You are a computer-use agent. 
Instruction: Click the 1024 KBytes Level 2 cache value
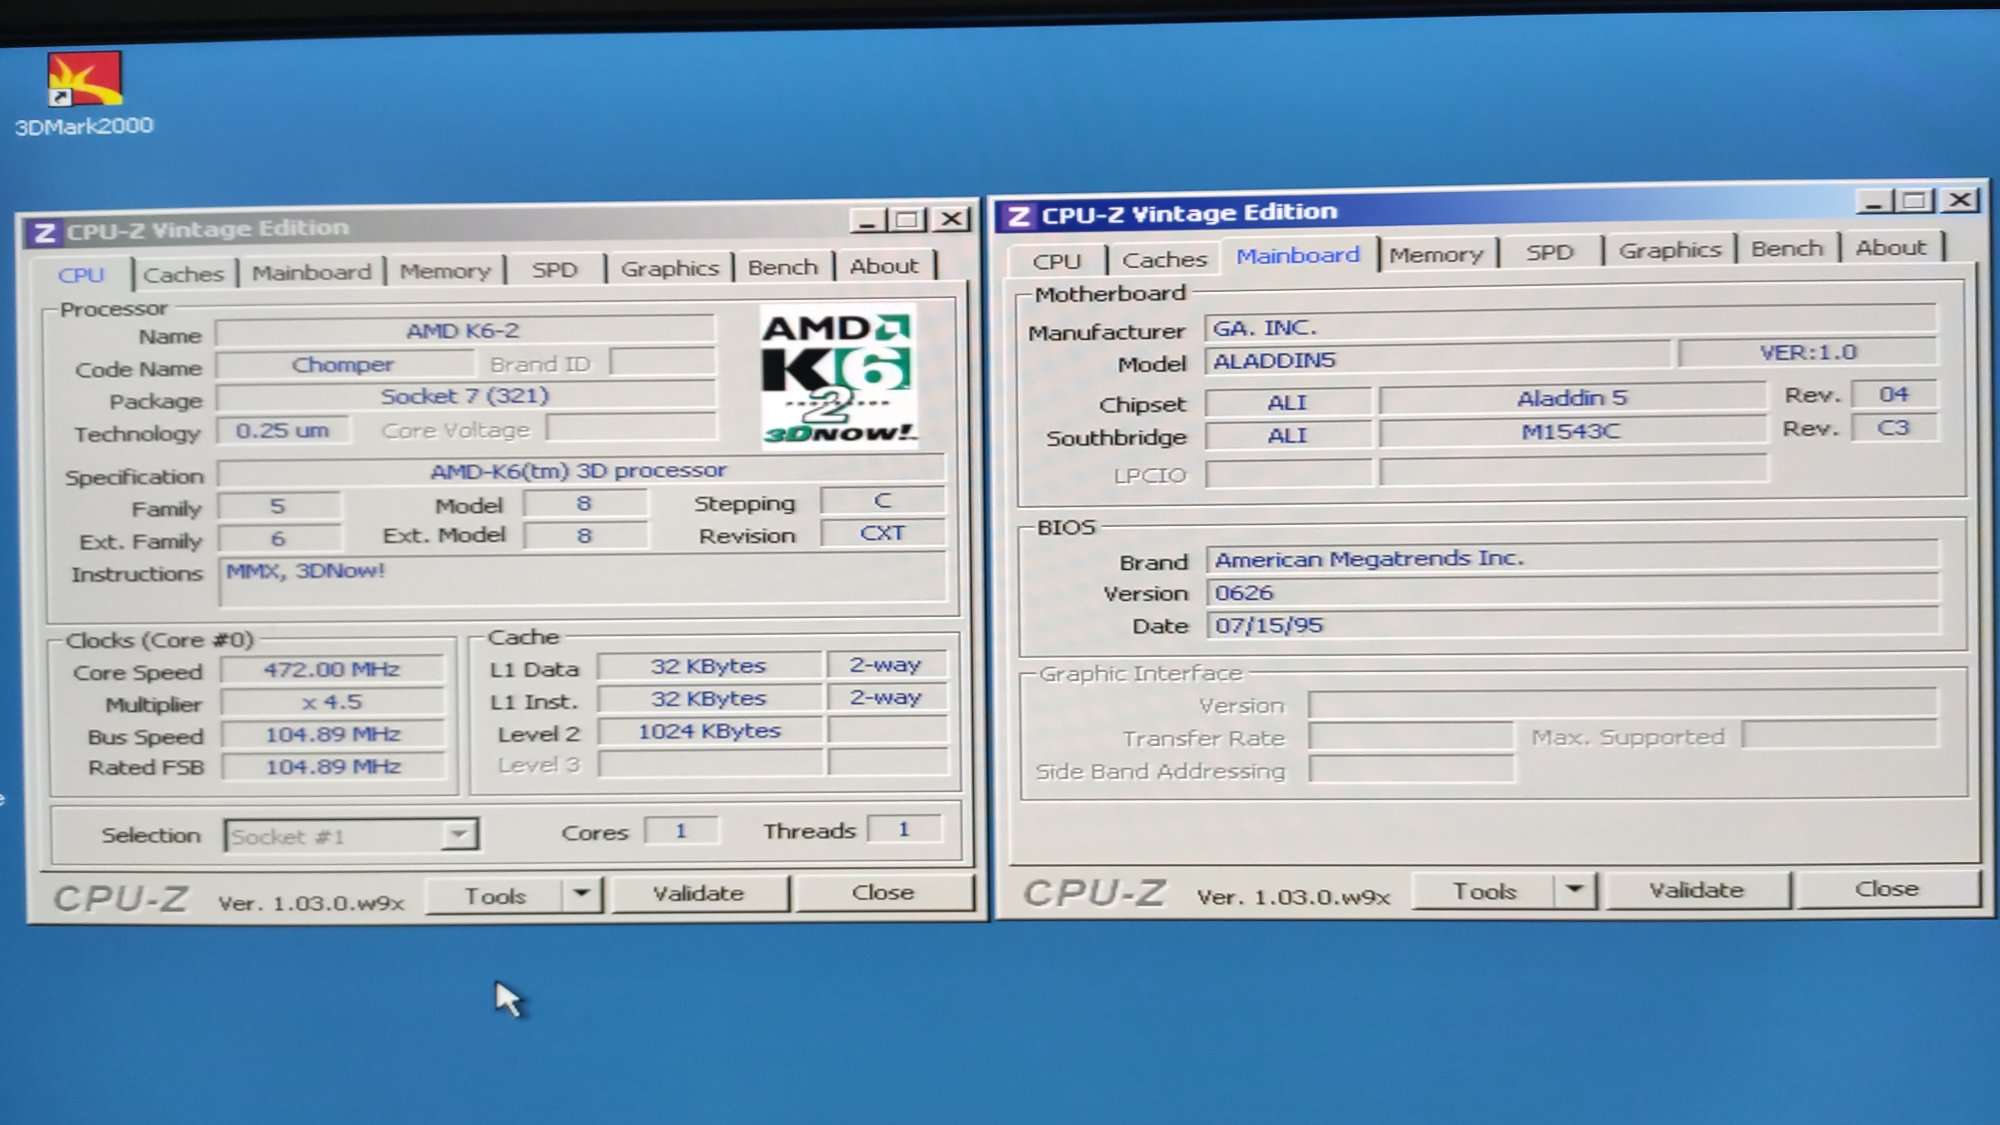[710, 731]
